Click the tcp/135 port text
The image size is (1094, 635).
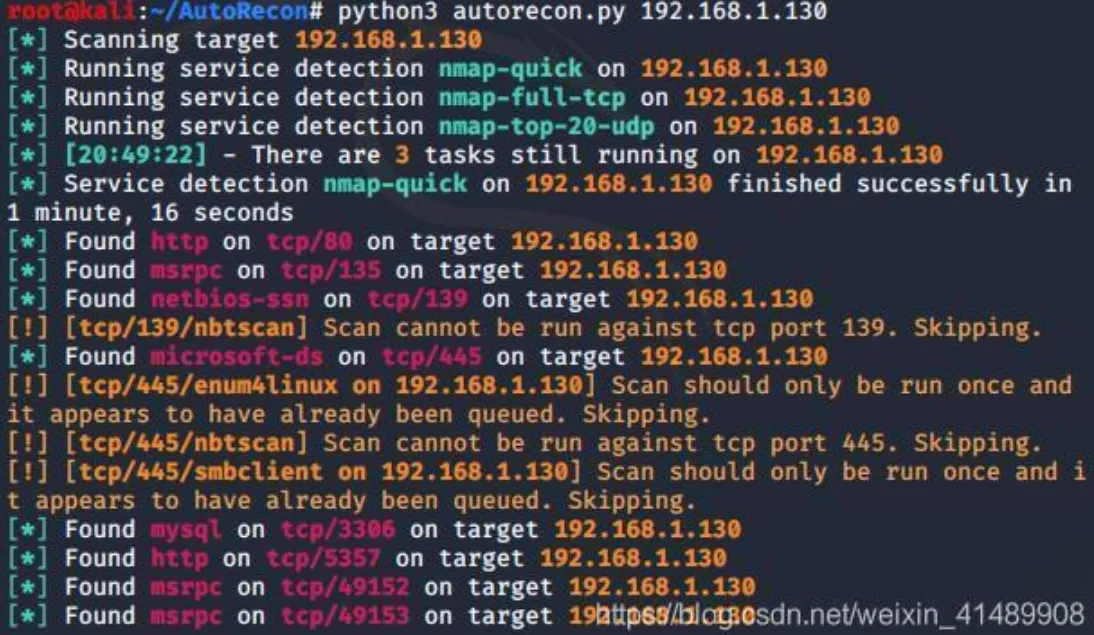click(331, 270)
